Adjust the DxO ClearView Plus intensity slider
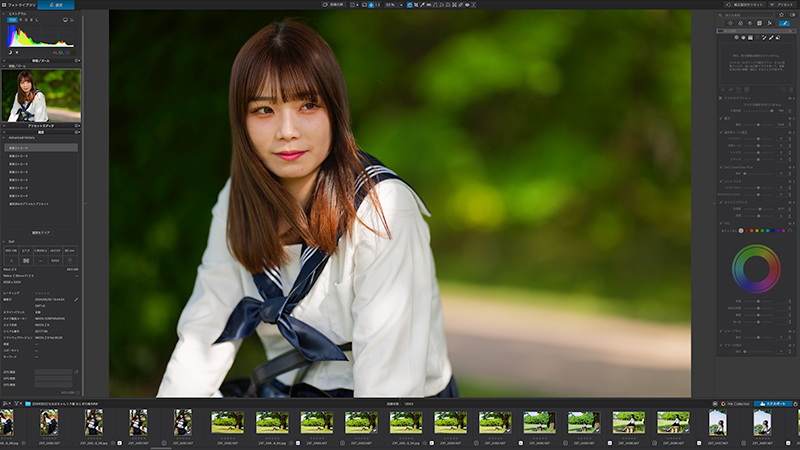This screenshot has width=800, height=450. point(758,173)
